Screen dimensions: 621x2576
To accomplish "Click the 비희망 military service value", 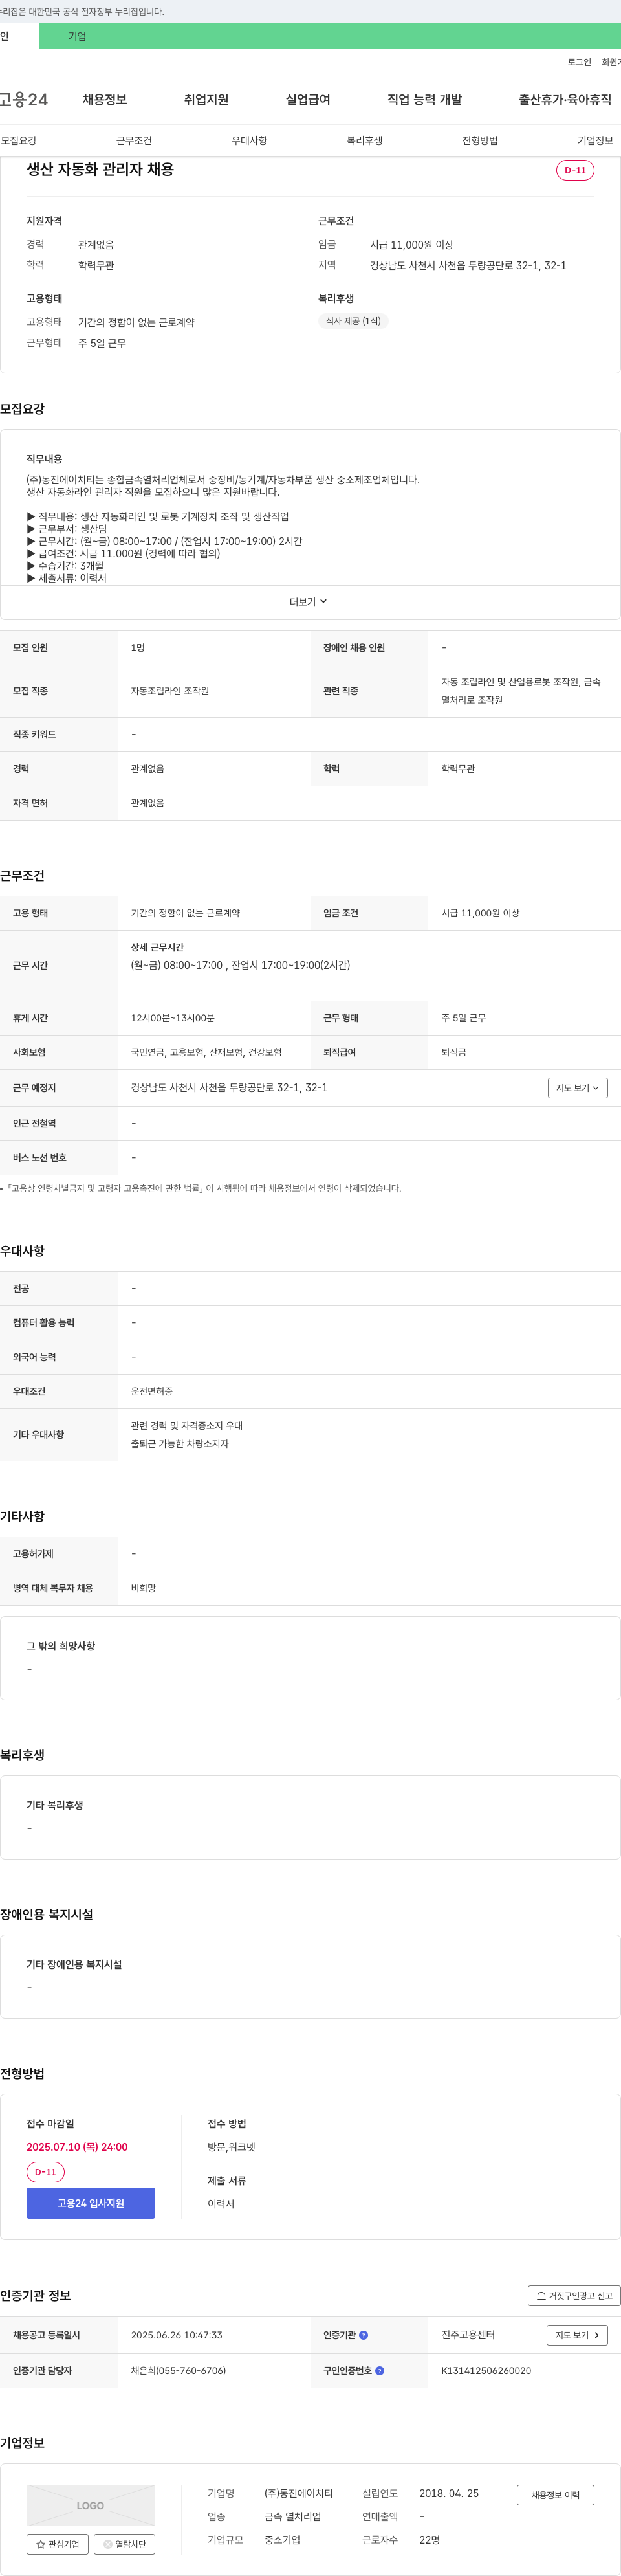I will click(x=143, y=1588).
